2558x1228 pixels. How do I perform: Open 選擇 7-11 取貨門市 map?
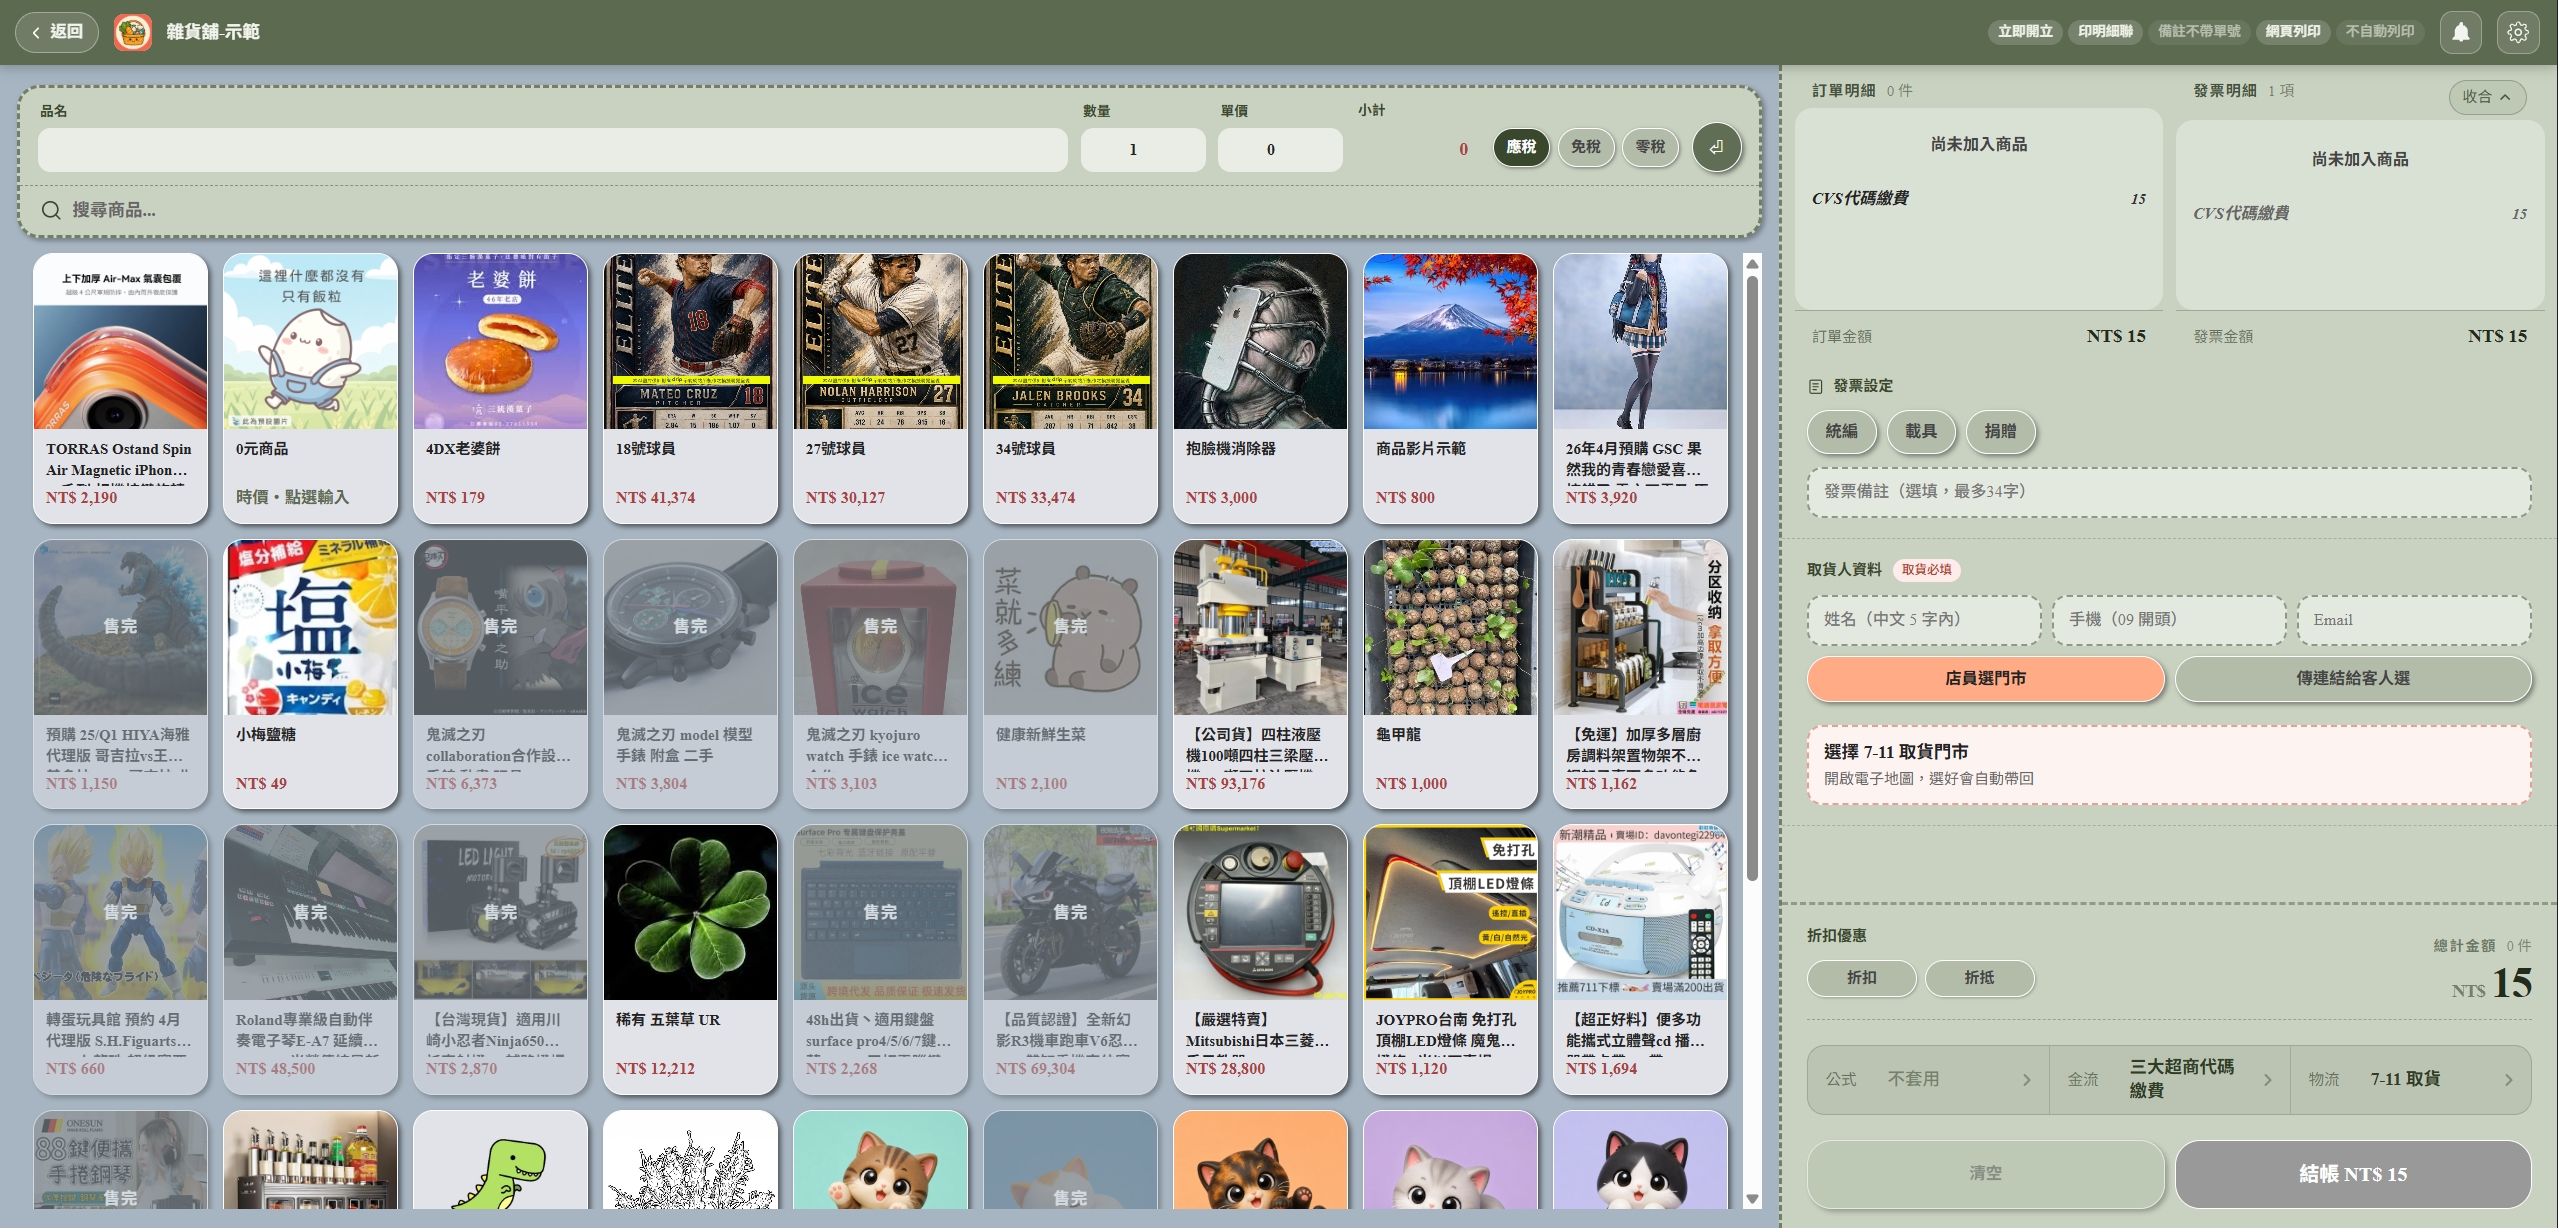[2170, 765]
